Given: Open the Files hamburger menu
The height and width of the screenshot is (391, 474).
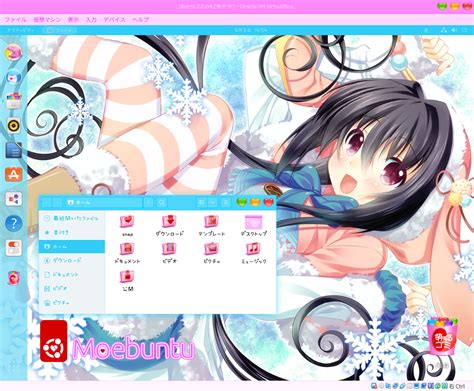Looking at the screenshot, I should coord(226,202).
